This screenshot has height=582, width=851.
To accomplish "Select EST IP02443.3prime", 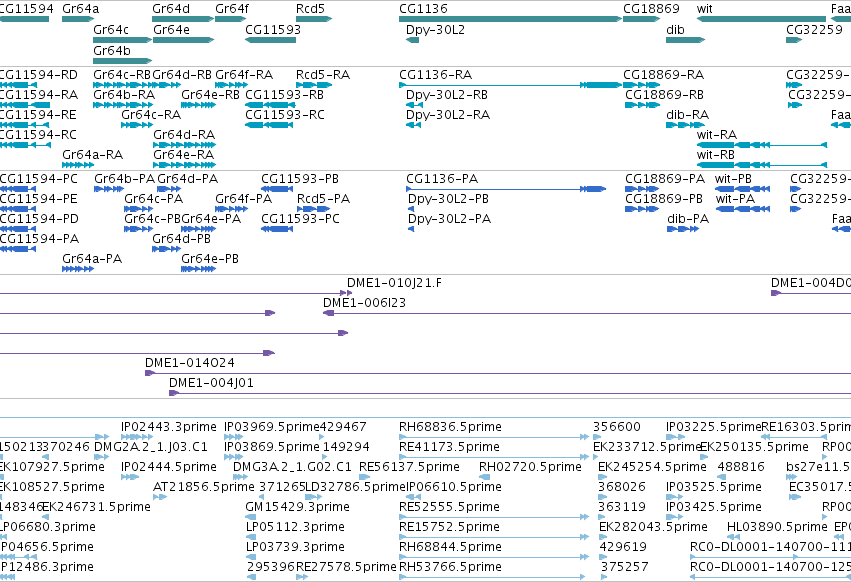I will [137, 437].
